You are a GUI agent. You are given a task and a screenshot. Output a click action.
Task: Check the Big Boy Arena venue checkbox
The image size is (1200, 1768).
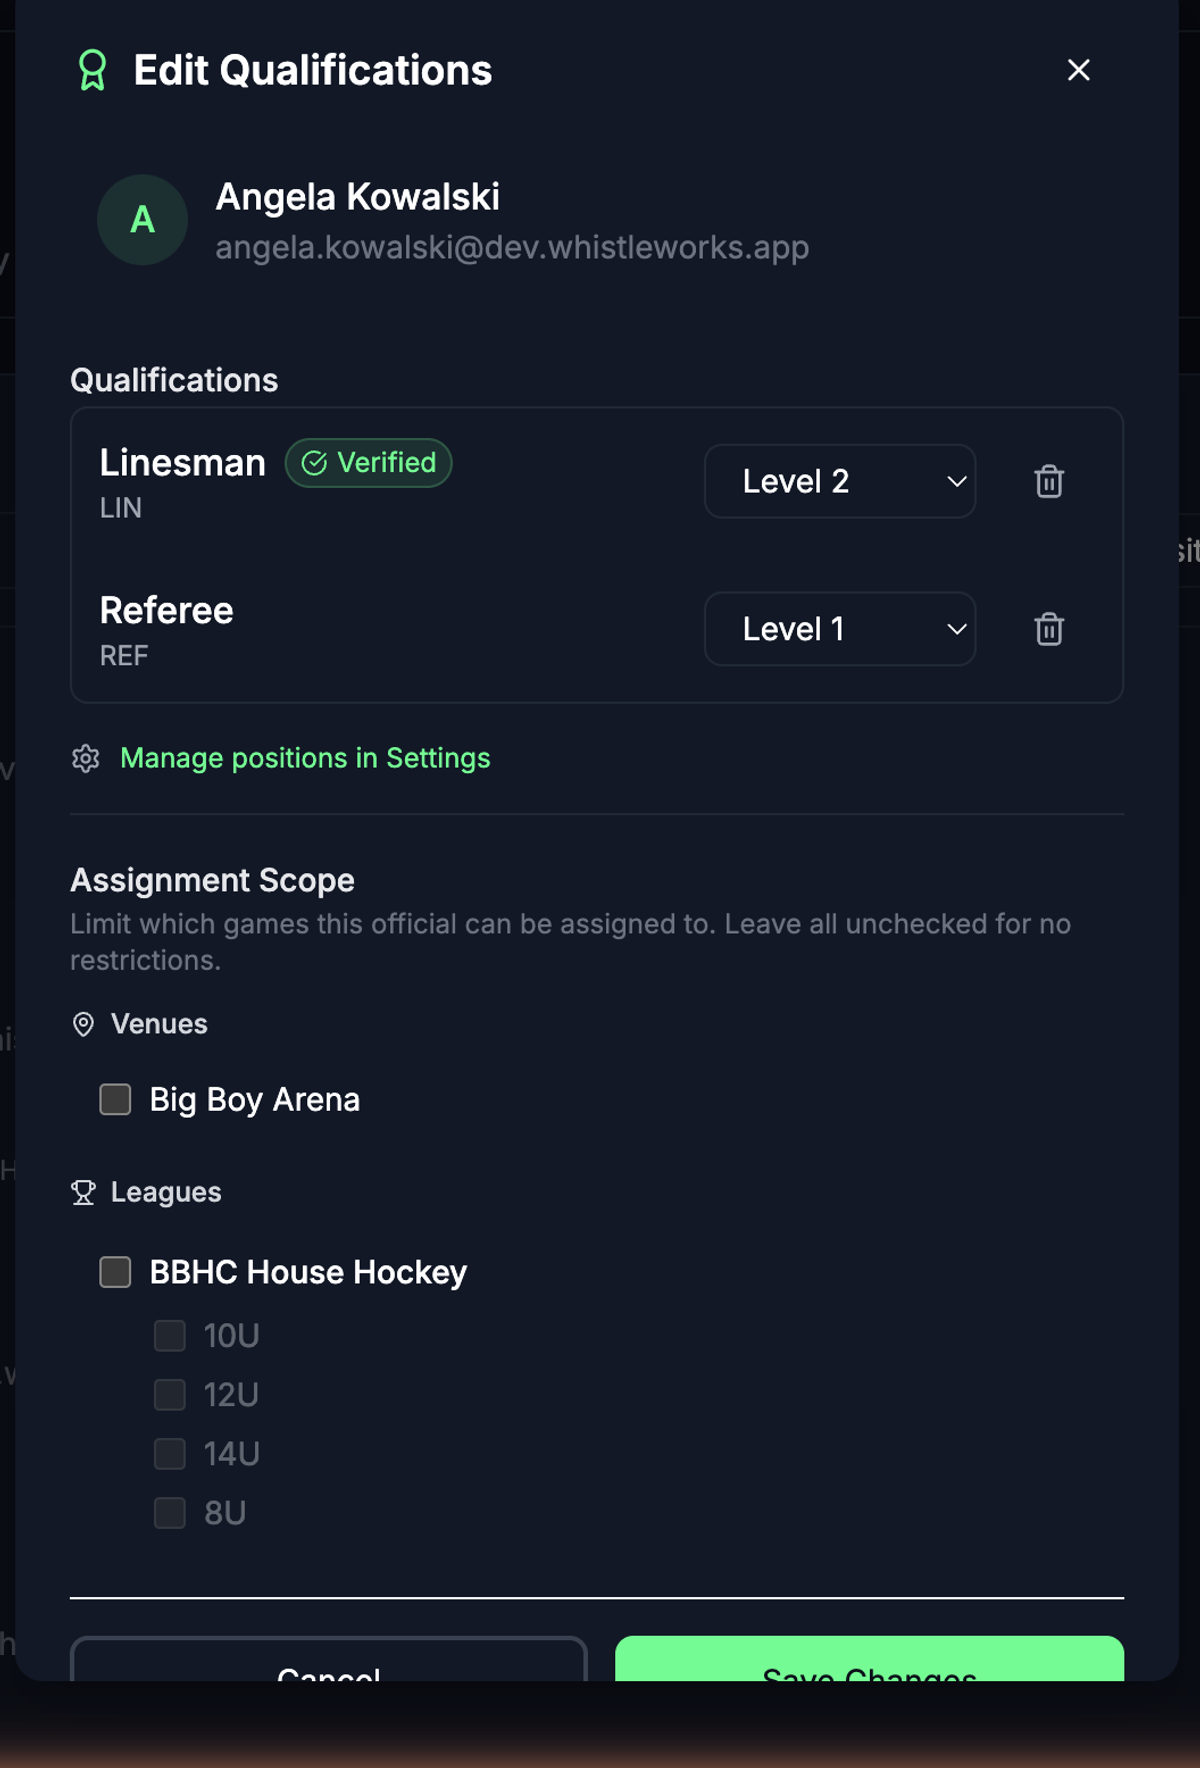115,1099
